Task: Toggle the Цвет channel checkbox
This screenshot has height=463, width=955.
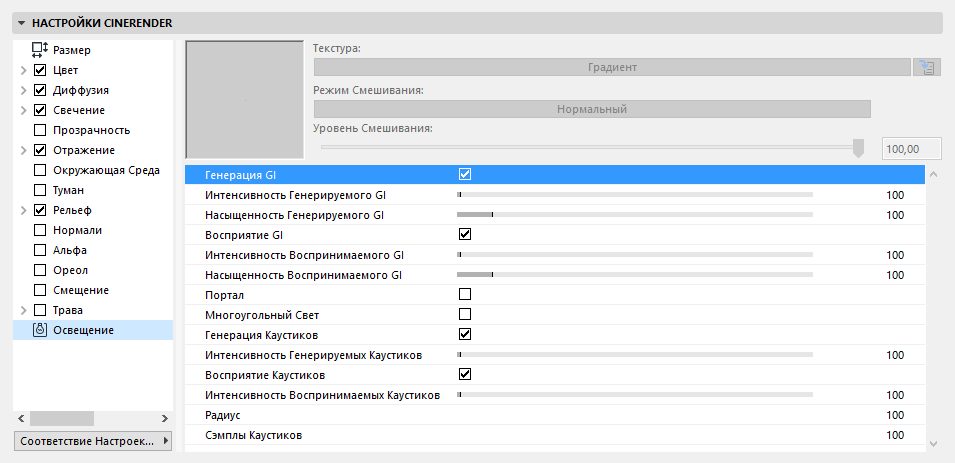Action: point(40,70)
